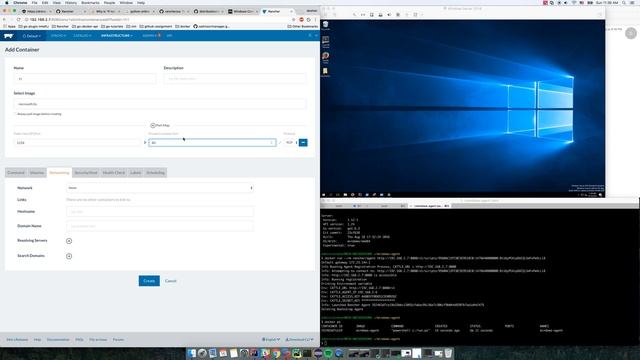Viewport: 640px width, 360px height.
Task: Click the Rancher cow logo
Action: point(8,36)
